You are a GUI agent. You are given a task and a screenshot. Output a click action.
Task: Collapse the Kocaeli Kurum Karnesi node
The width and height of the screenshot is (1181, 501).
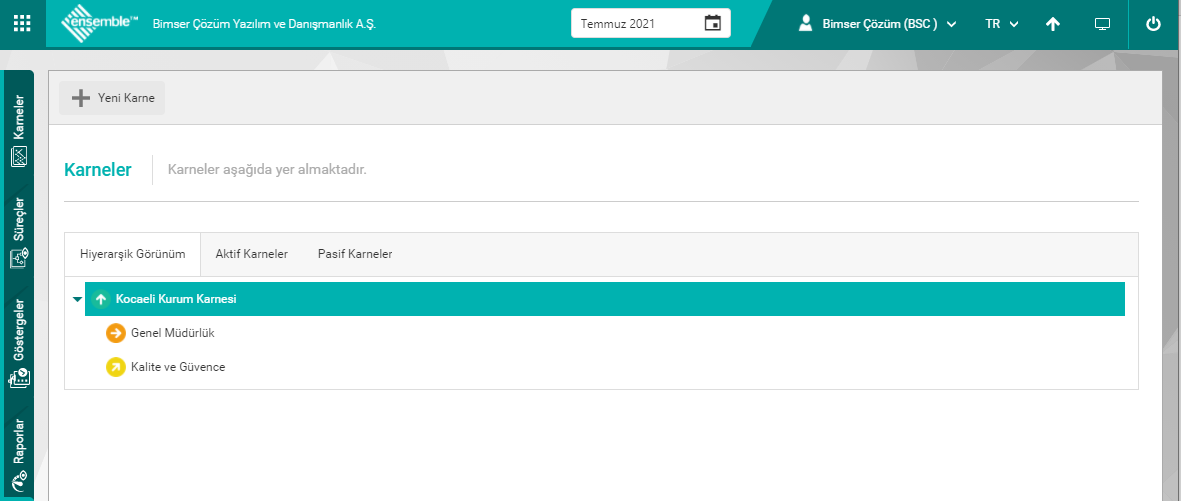click(x=76, y=299)
